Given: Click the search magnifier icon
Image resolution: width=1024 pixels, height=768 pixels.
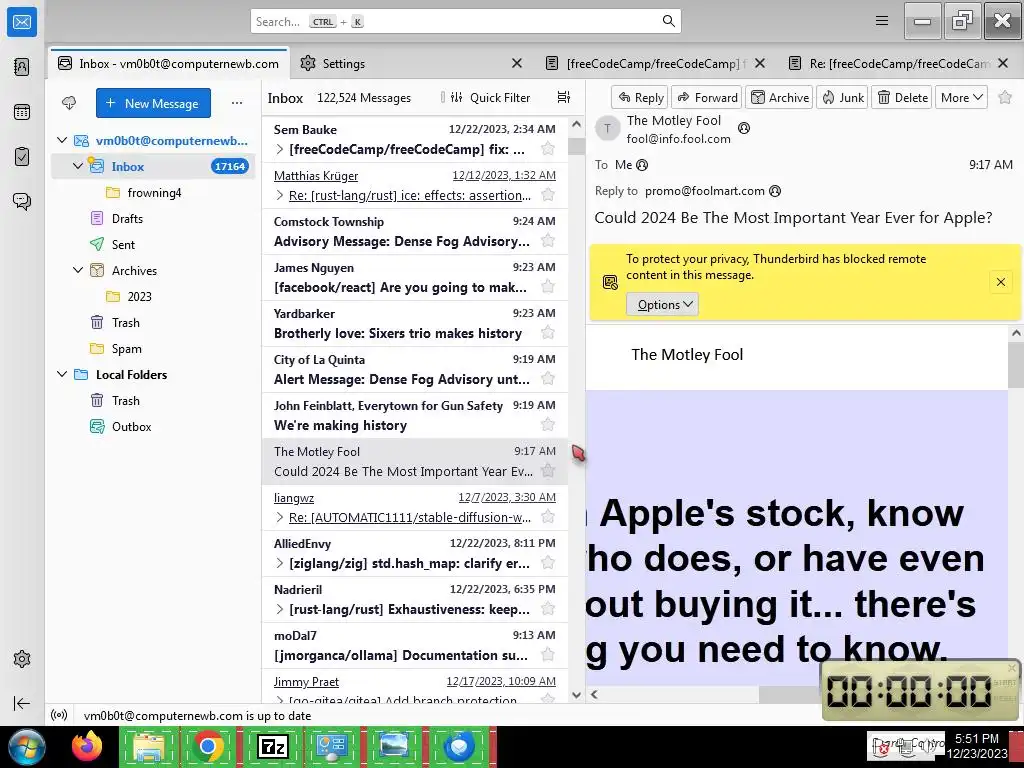Looking at the screenshot, I should [x=668, y=21].
